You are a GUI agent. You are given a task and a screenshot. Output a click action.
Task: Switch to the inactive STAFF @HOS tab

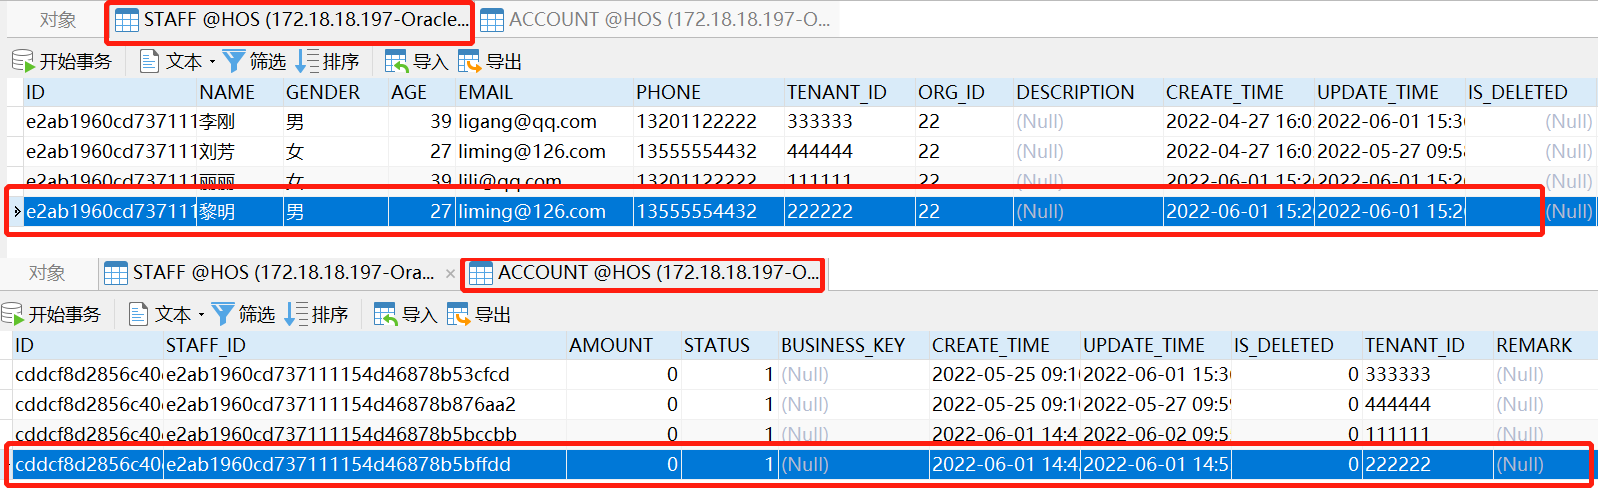coord(270,273)
